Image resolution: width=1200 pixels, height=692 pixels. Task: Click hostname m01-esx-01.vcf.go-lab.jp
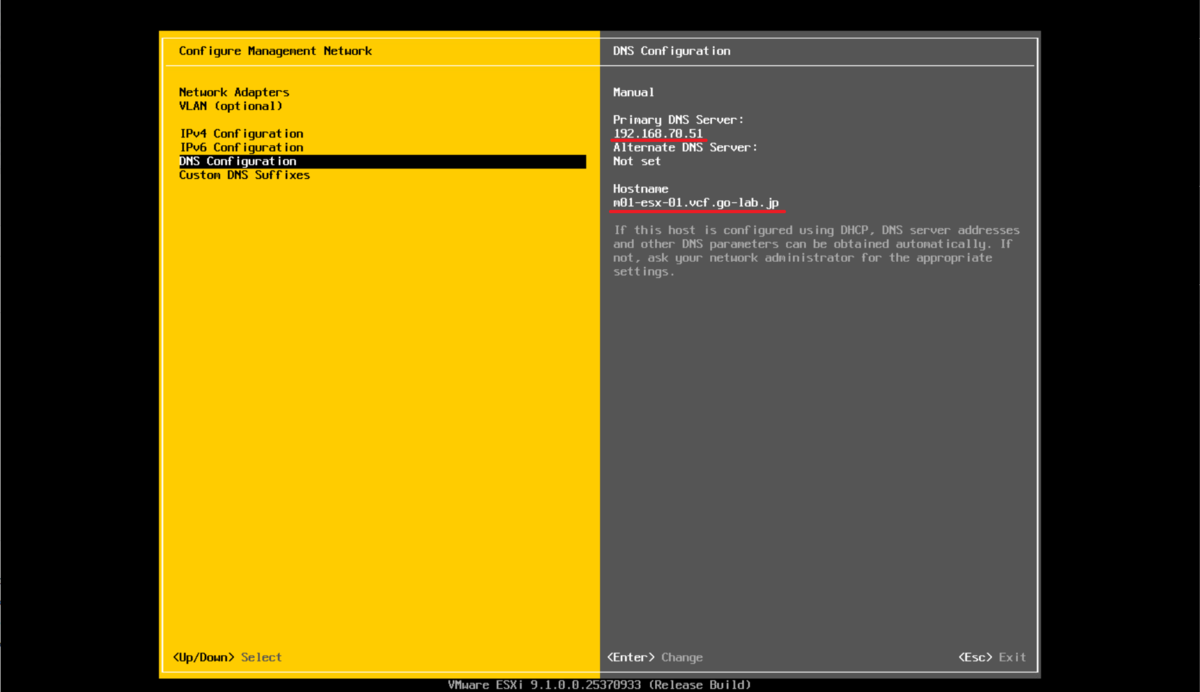pyautogui.click(x=696, y=203)
